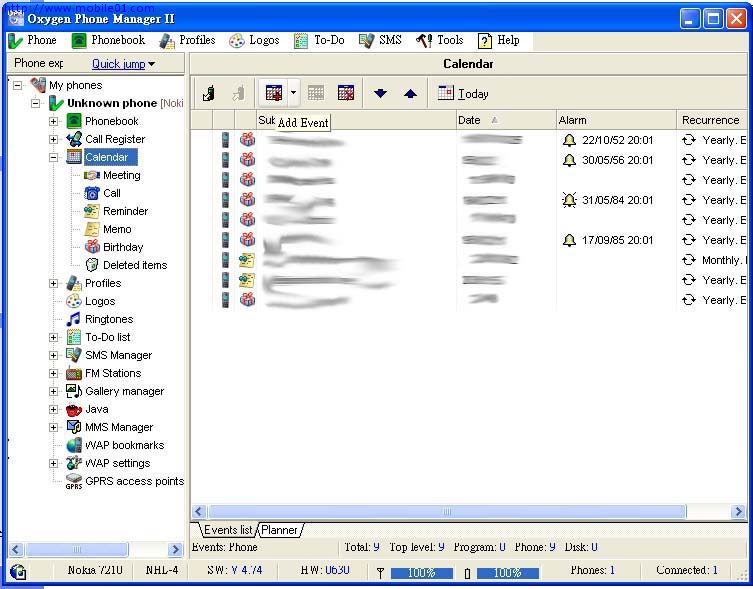The height and width of the screenshot is (589, 753).
Task: Sort by the Recurrence column header
Action: click(712, 120)
